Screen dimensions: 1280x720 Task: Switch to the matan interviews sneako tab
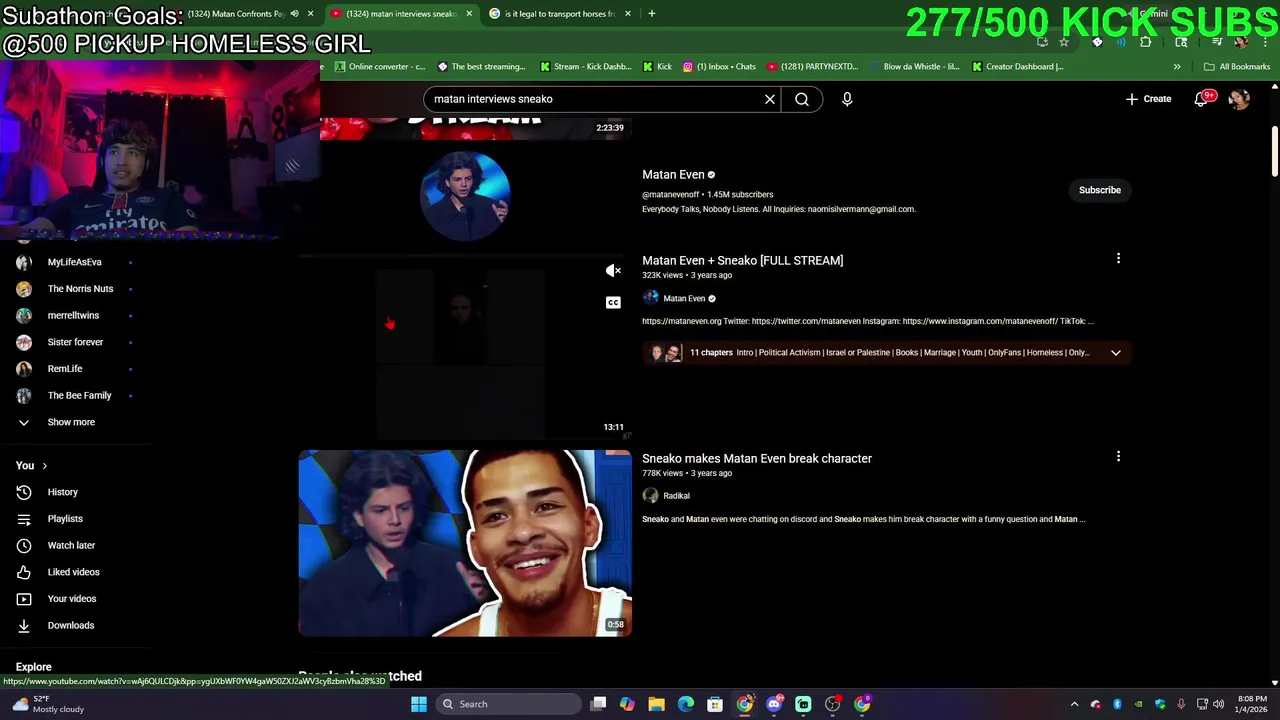[x=400, y=14]
